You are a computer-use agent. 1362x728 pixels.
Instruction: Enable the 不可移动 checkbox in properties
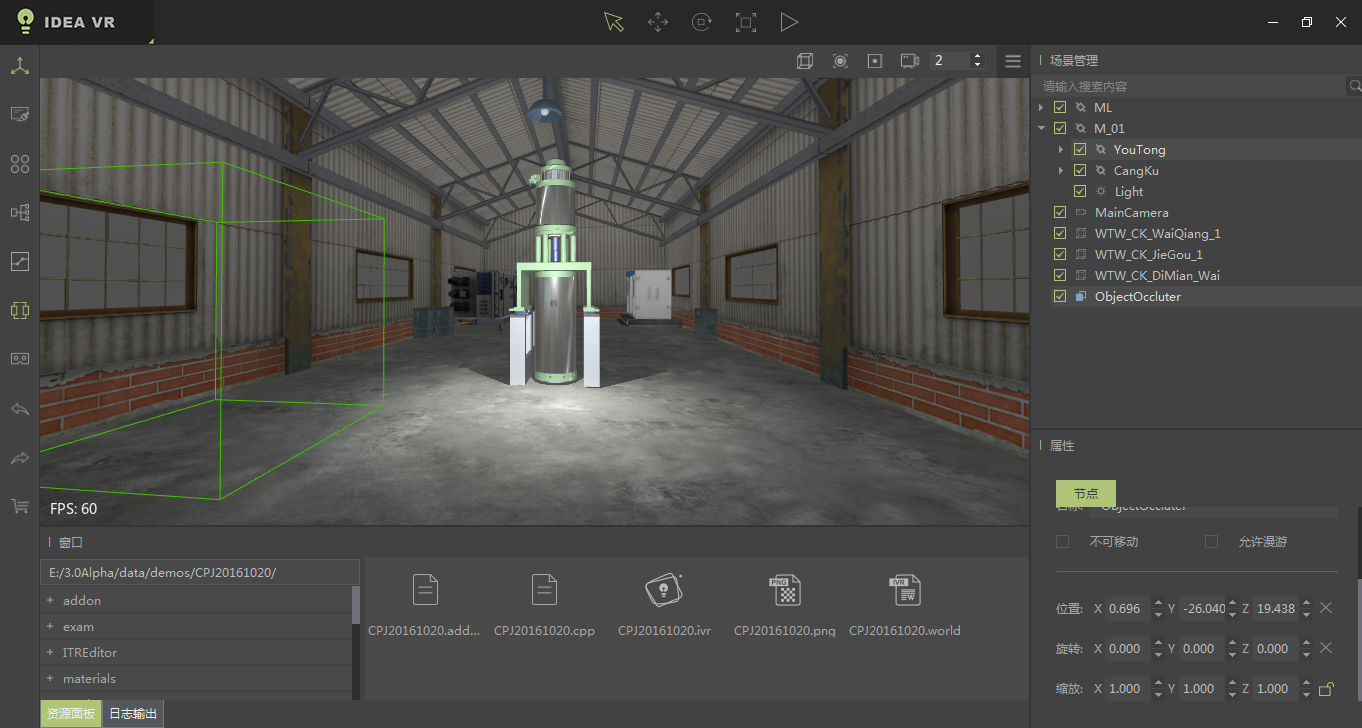pyautogui.click(x=1064, y=541)
